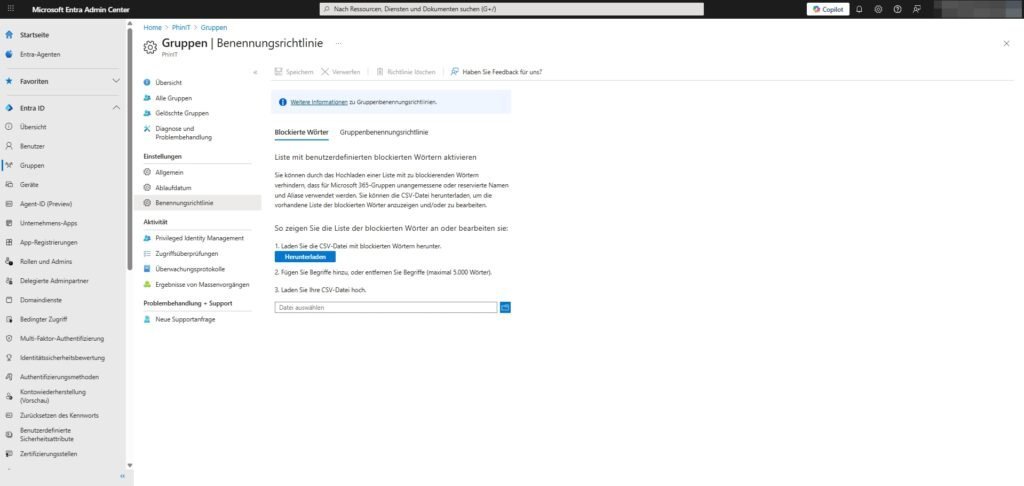Open the Weitere Informationen link
1024x486 pixels.
(x=319, y=102)
